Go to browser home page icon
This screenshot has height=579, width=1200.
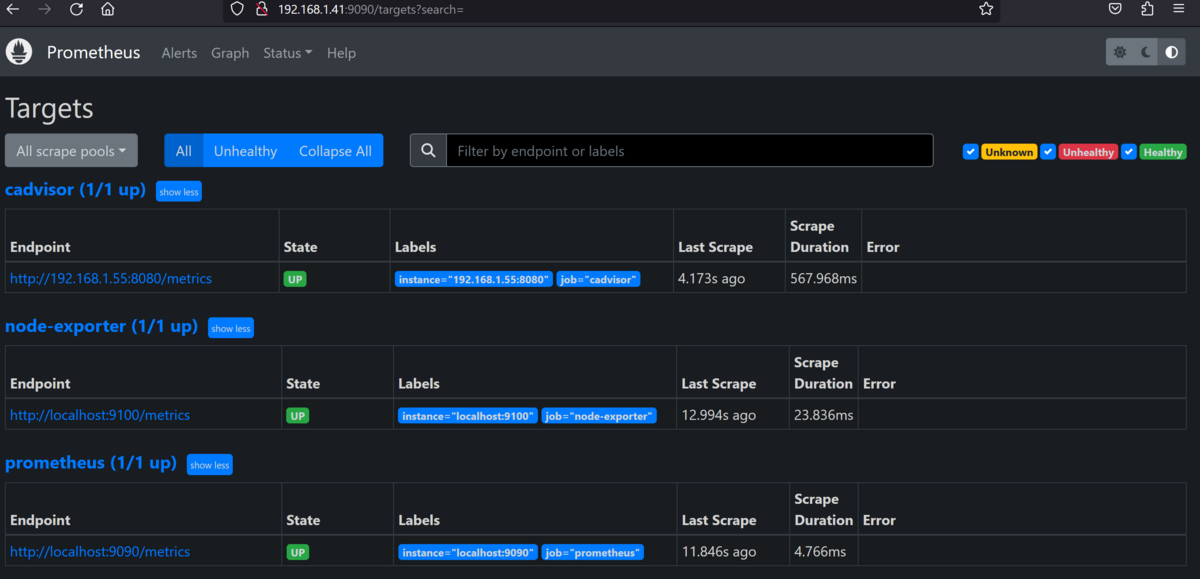pyautogui.click(x=107, y=9)
